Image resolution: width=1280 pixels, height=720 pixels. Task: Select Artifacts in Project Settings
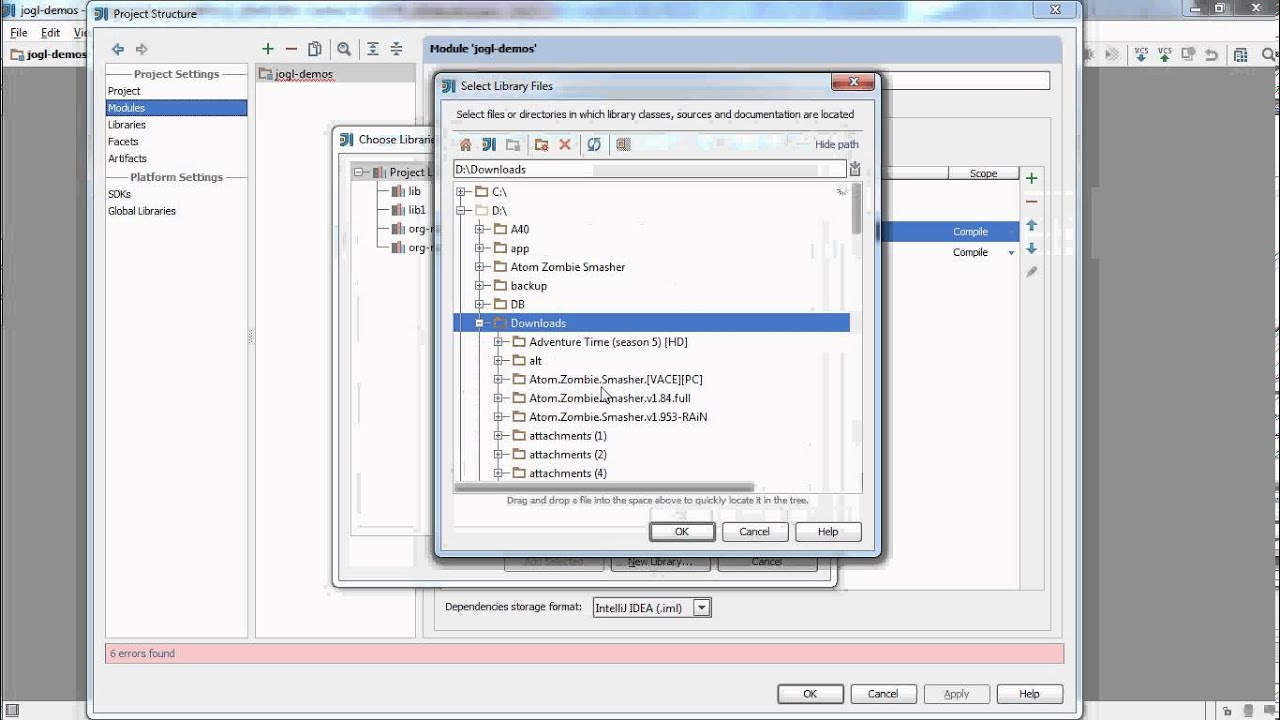pos(127,158)
